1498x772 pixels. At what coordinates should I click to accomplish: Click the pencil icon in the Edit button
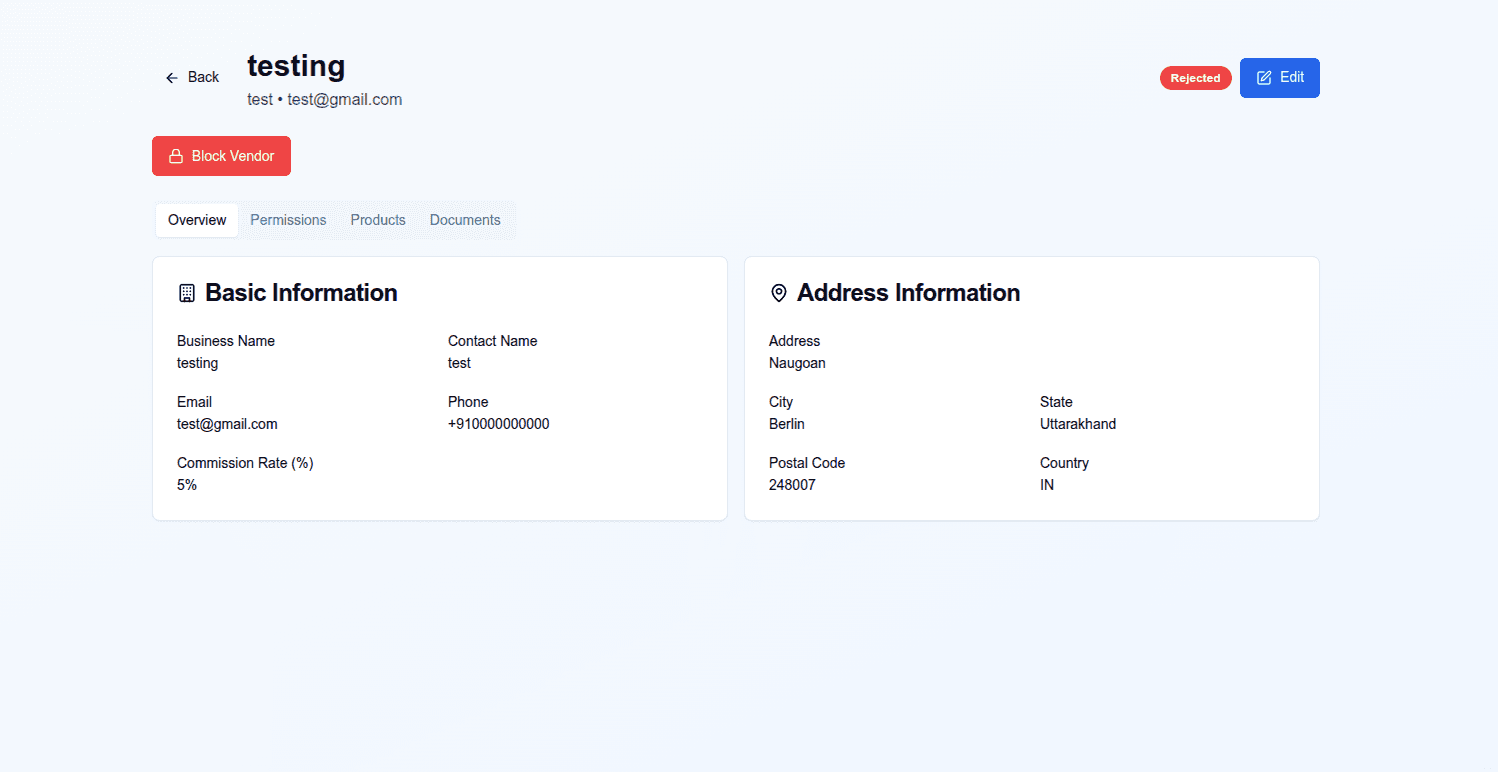1264,78
